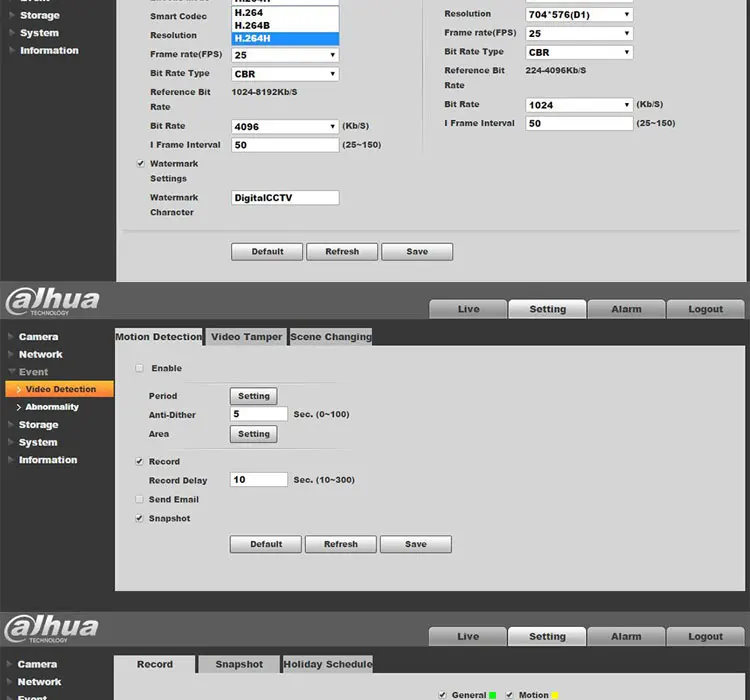Expand Information in the encode page sidebar
This screenshot has width=750, height=700.
point(49,51)
